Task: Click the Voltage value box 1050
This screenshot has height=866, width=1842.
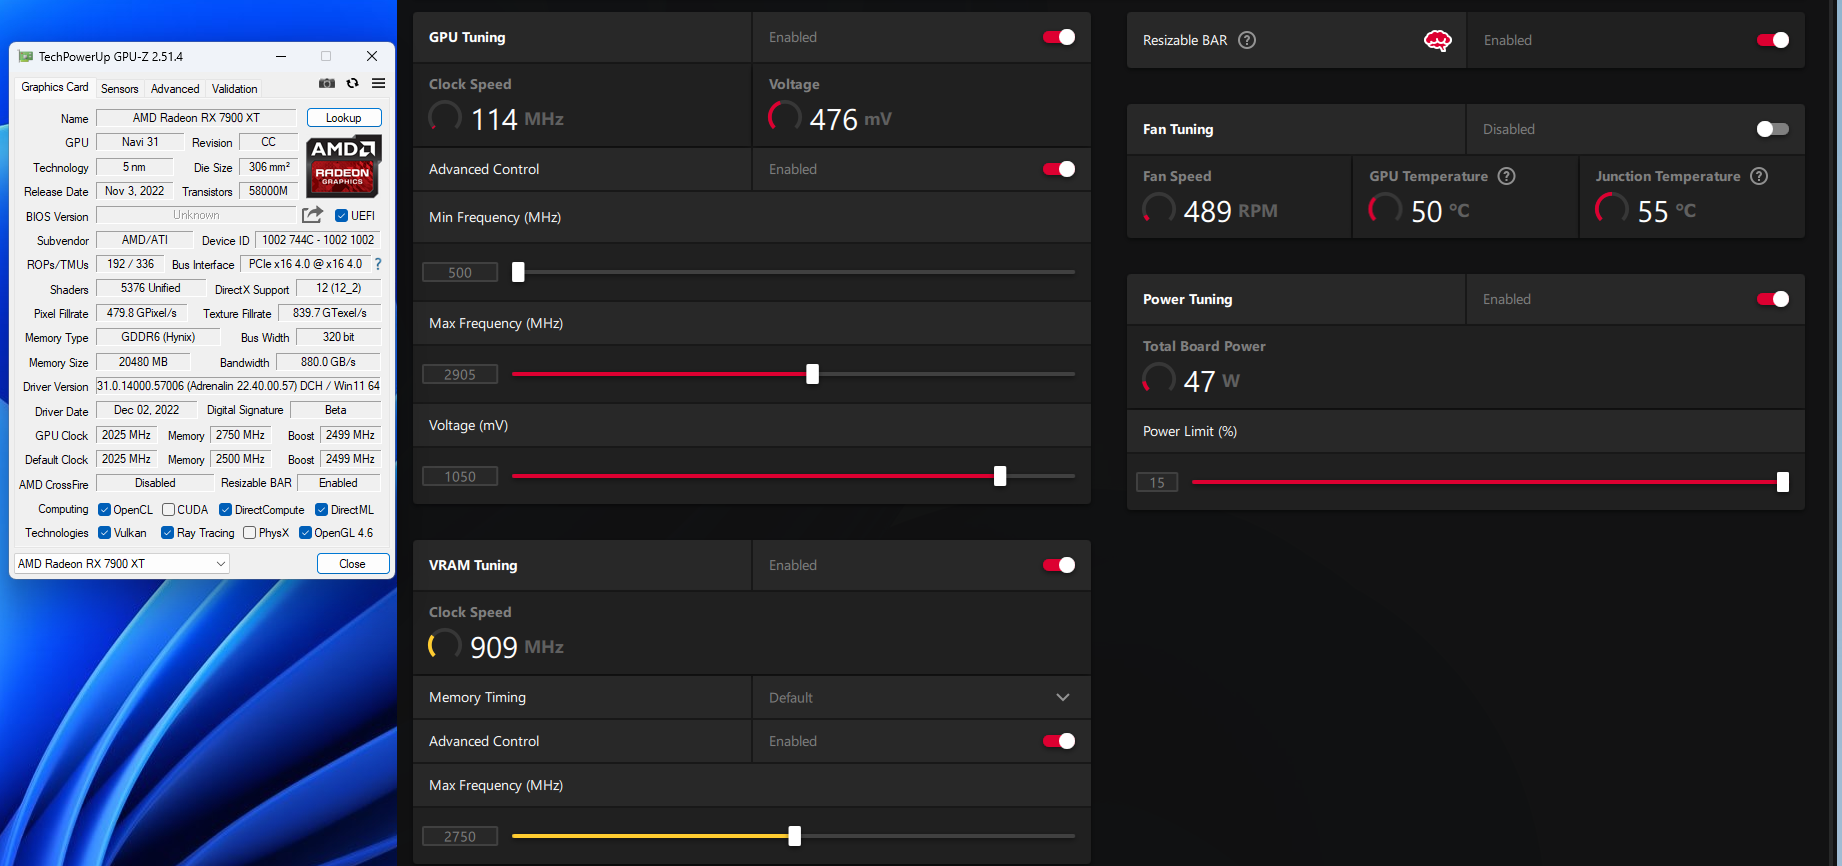Action: [460, 476]
